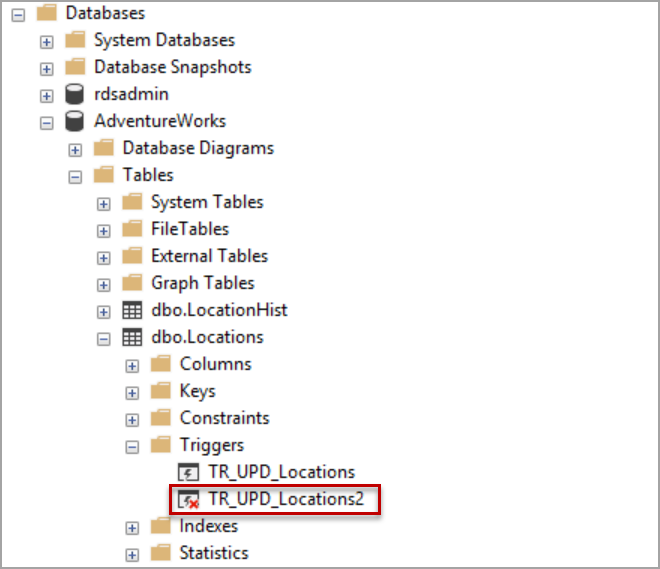Click the TR_UPD_Locations trigger icon
Image resolution: width=660 pixels, height=569 pixels.
pyautogui.click(x=189, y=472)
